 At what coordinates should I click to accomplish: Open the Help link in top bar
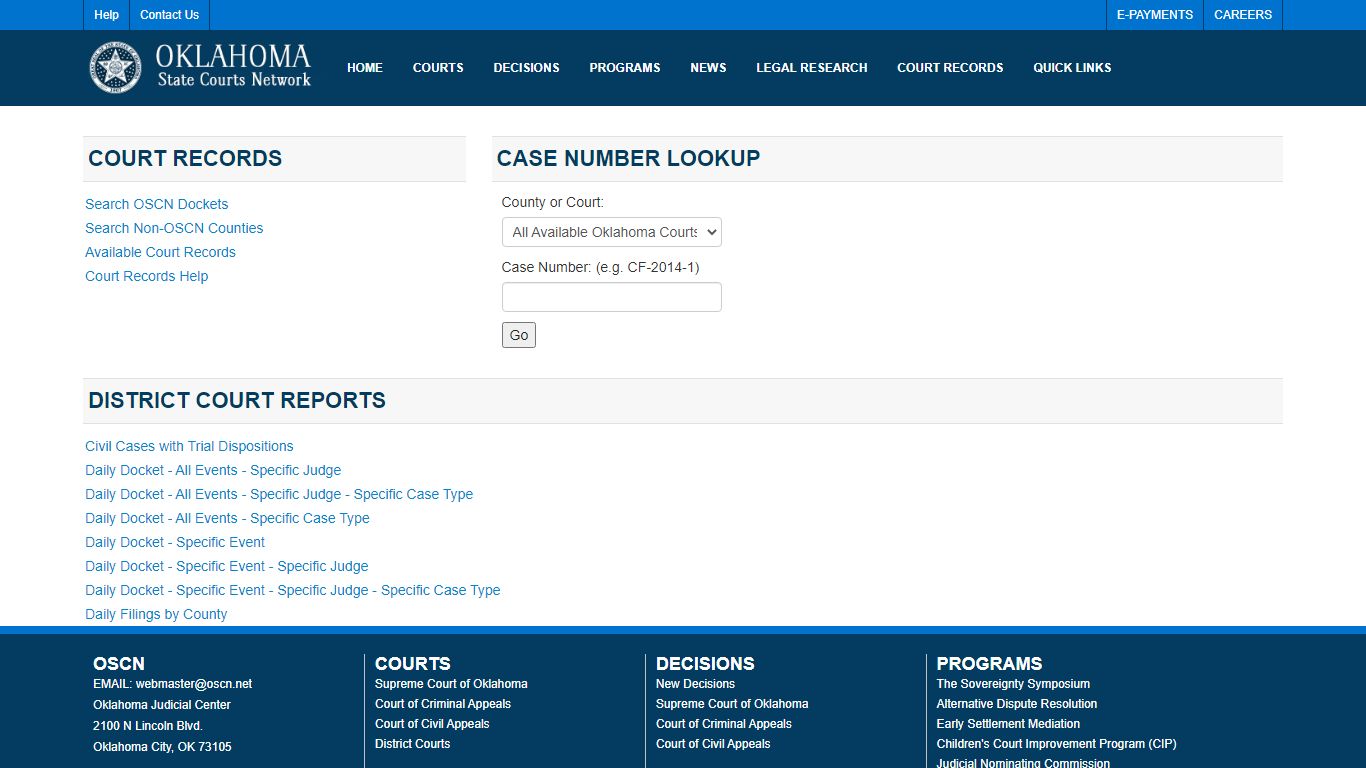coord(106,15)
